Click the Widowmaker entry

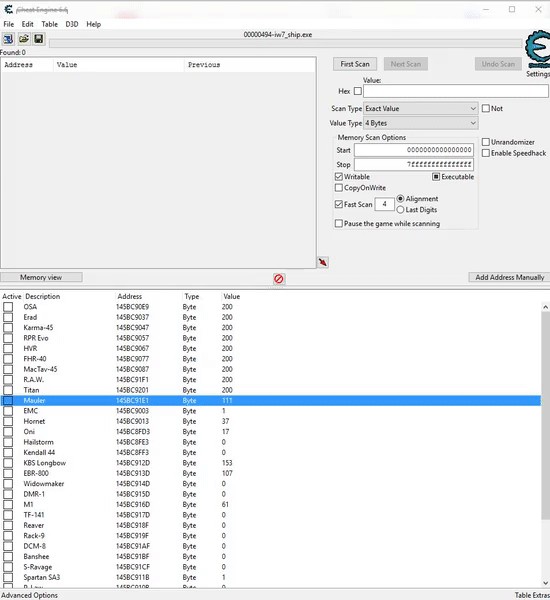point(44,484)
